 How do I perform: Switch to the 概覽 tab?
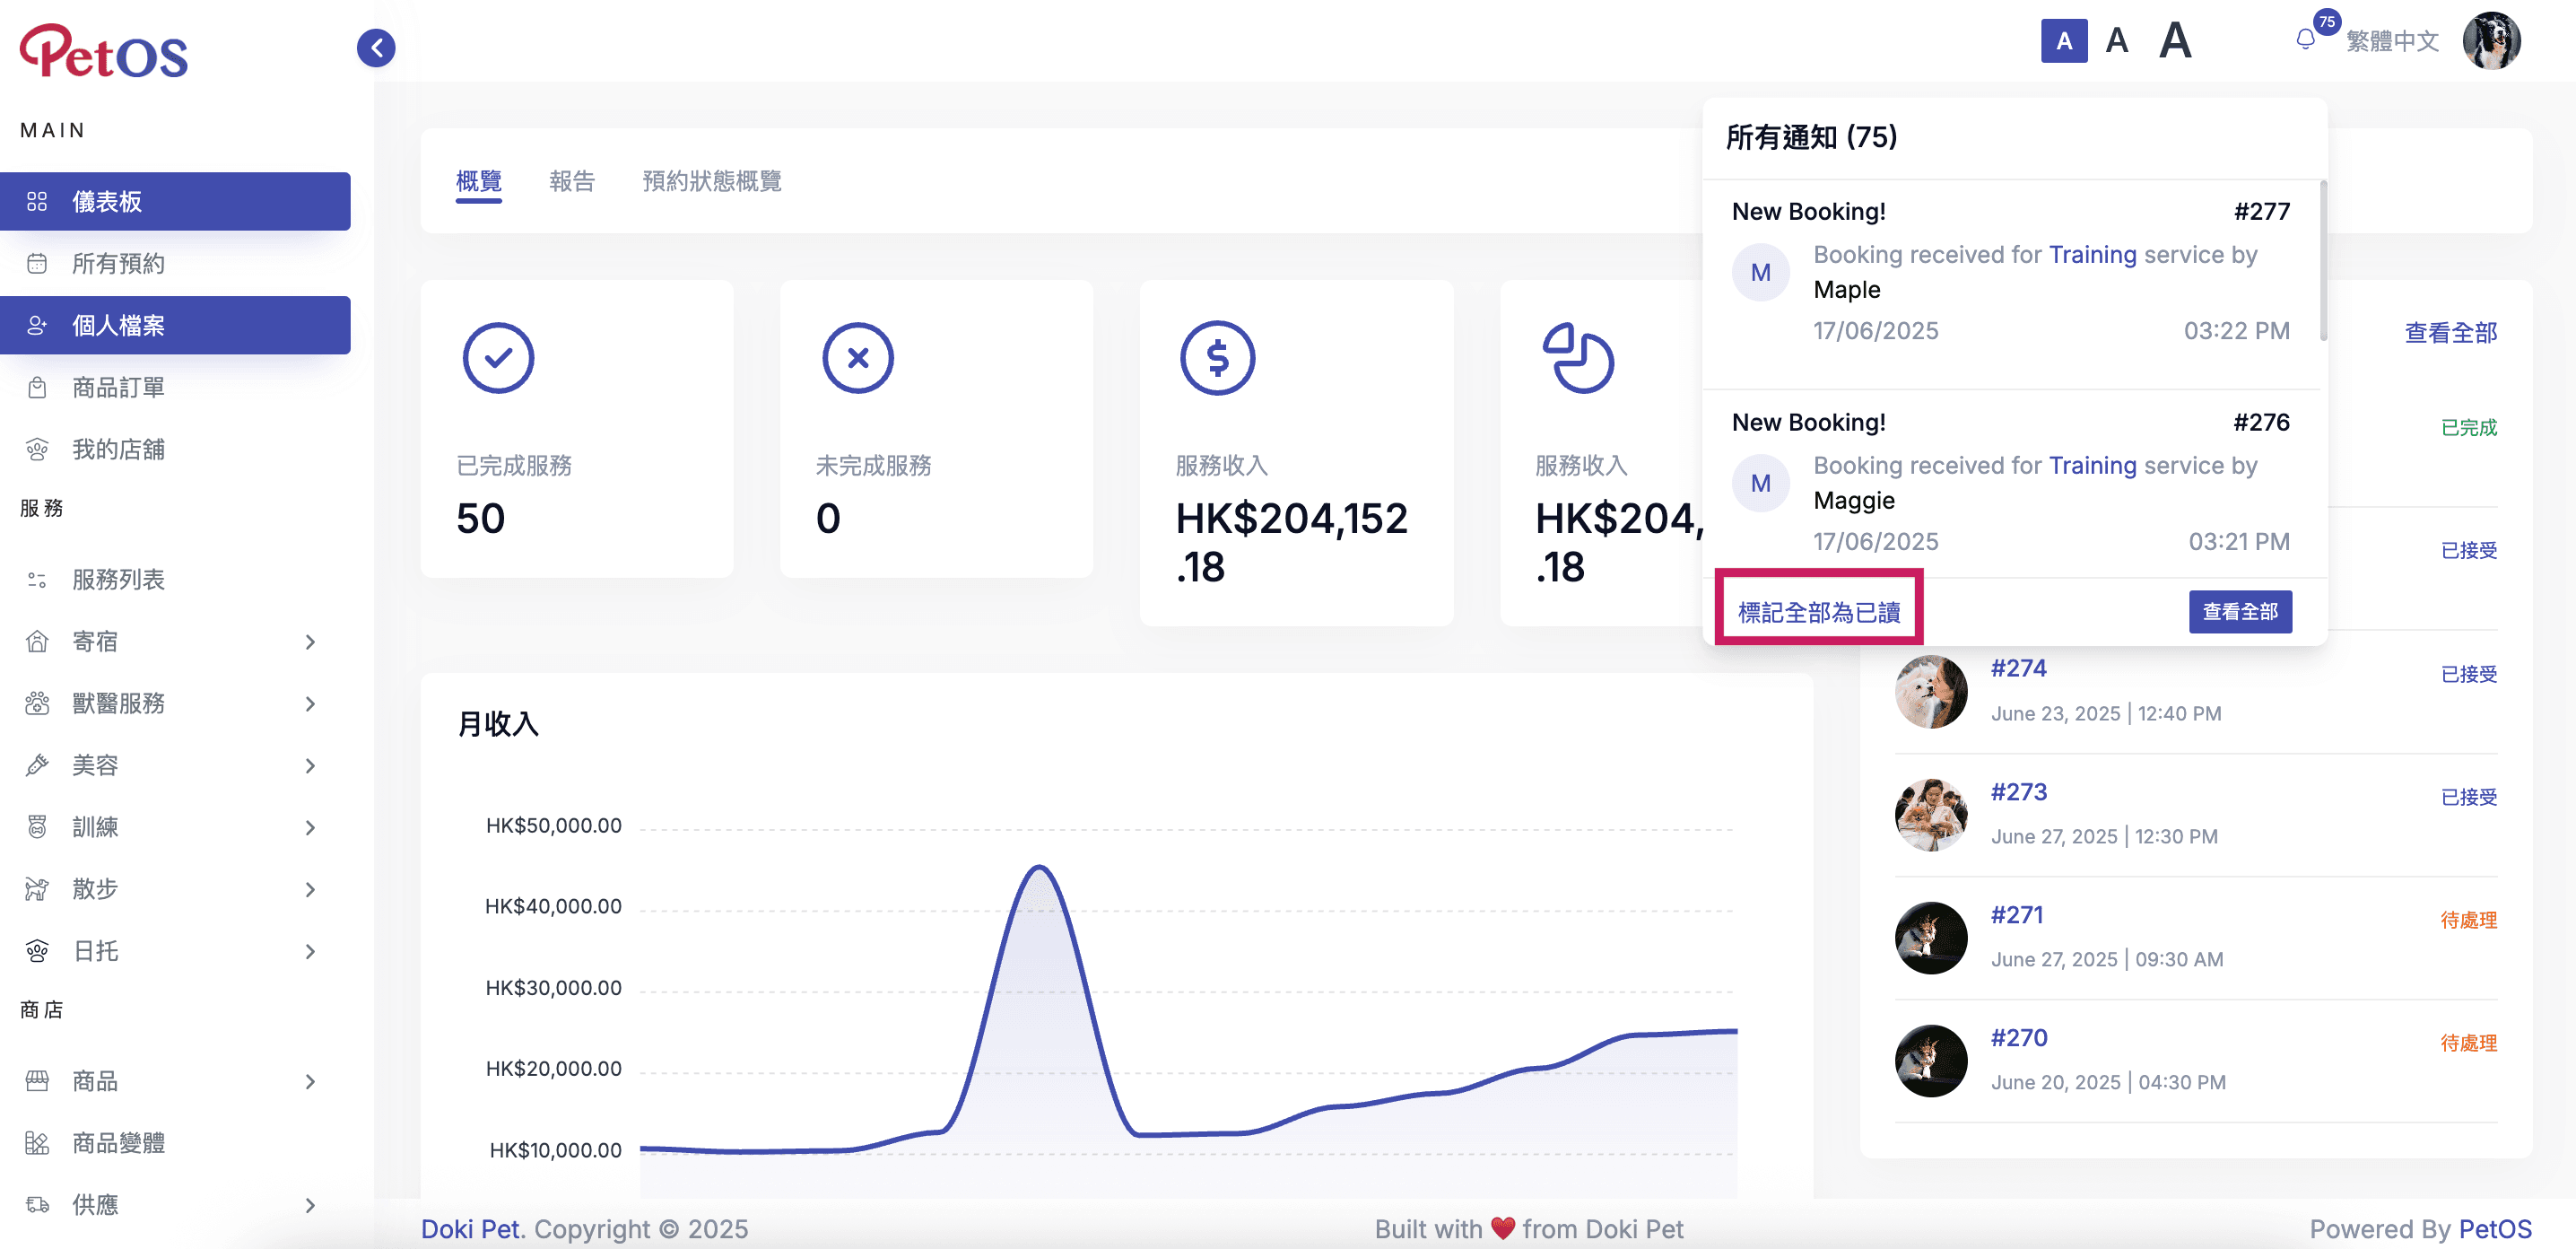pyautogui.click(x=478, y=181)
